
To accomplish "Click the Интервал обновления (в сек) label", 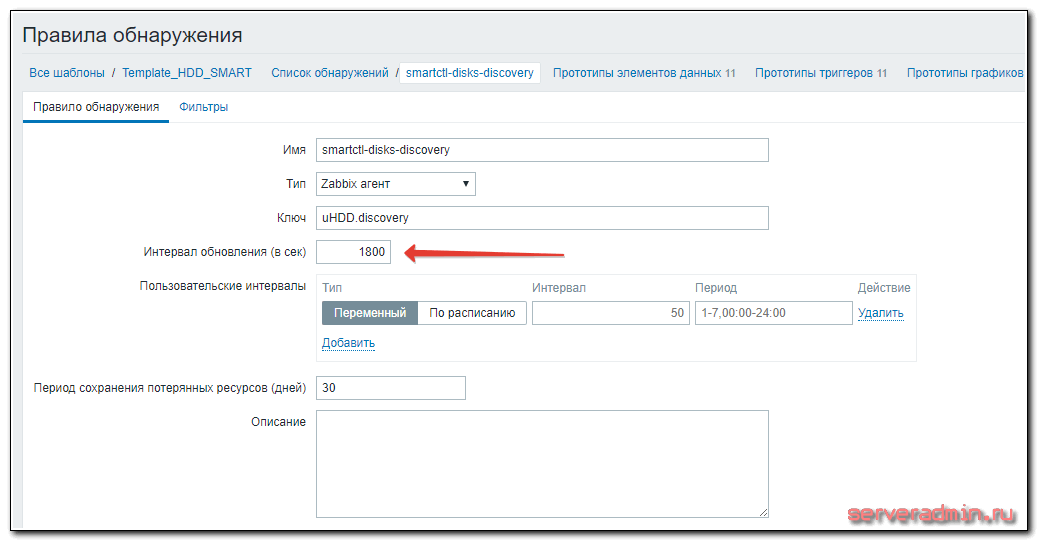I will click(225, 252).
